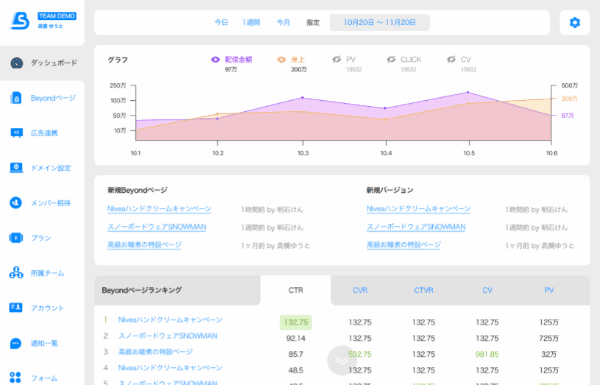Click the メンバー招待 add-person icon
This screenshot has height=385, width=600.
pos(16,202)
